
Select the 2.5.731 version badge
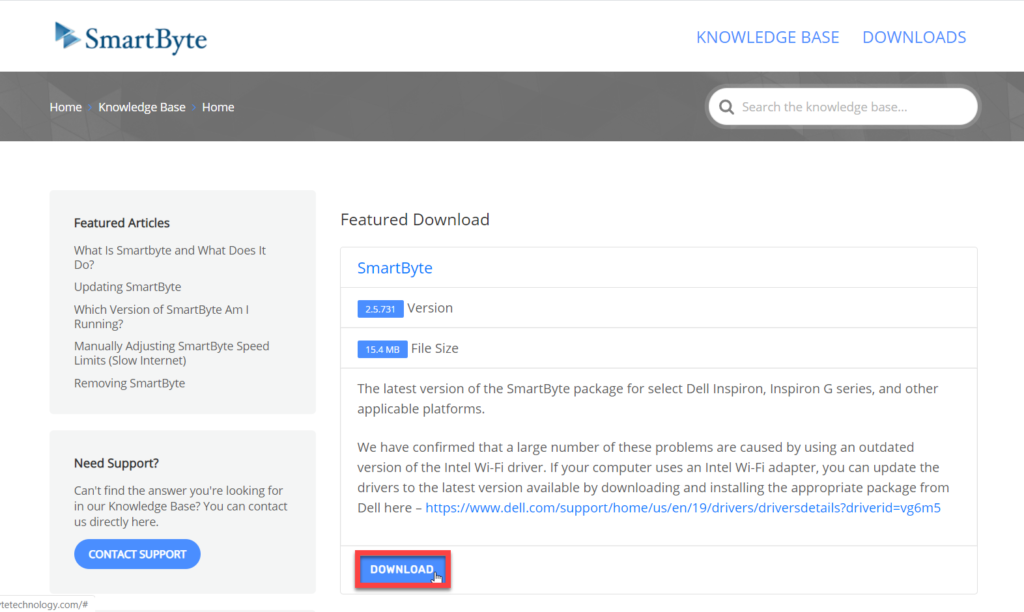380,308
